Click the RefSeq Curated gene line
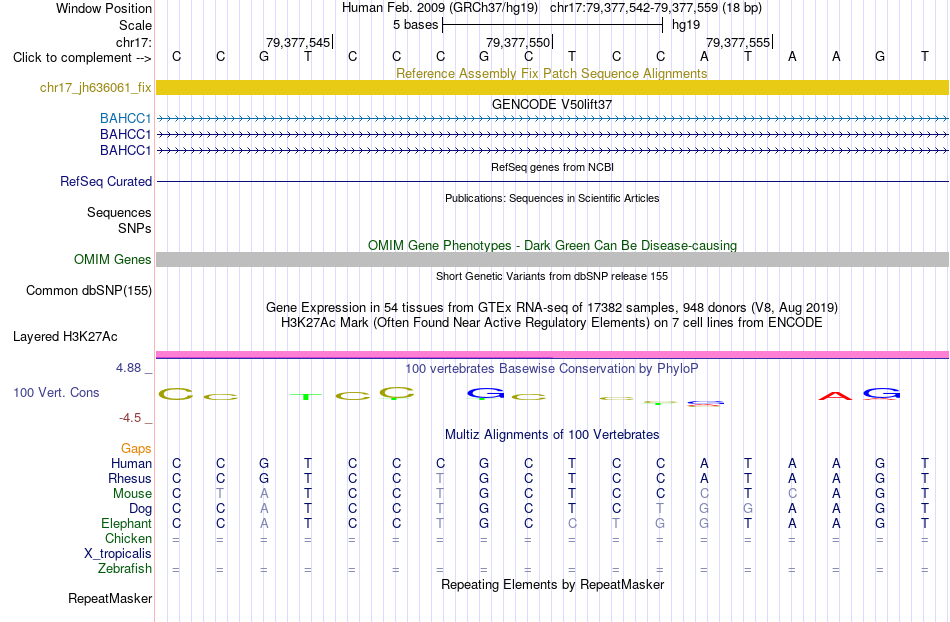950x622 pixels. (x=552, y=182)
